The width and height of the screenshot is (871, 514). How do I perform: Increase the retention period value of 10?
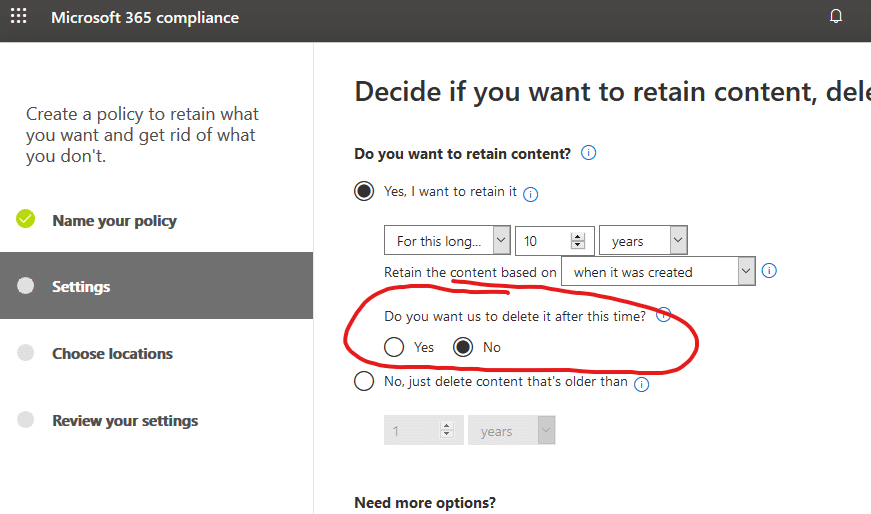[x=578, y=237]
